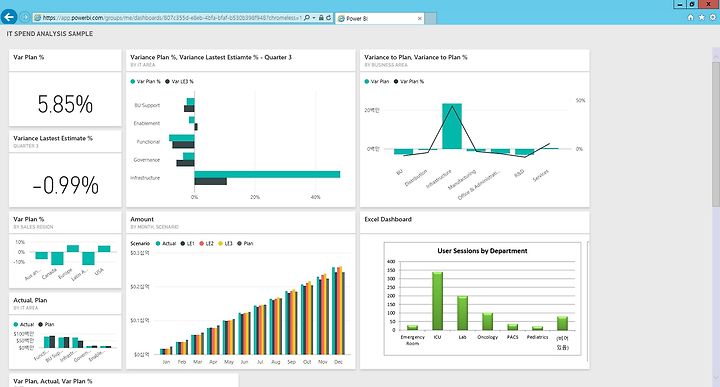Viewport: 720px width, 387px height.
Task: Click the Amount tile title
Action: [x=142, y=219]
